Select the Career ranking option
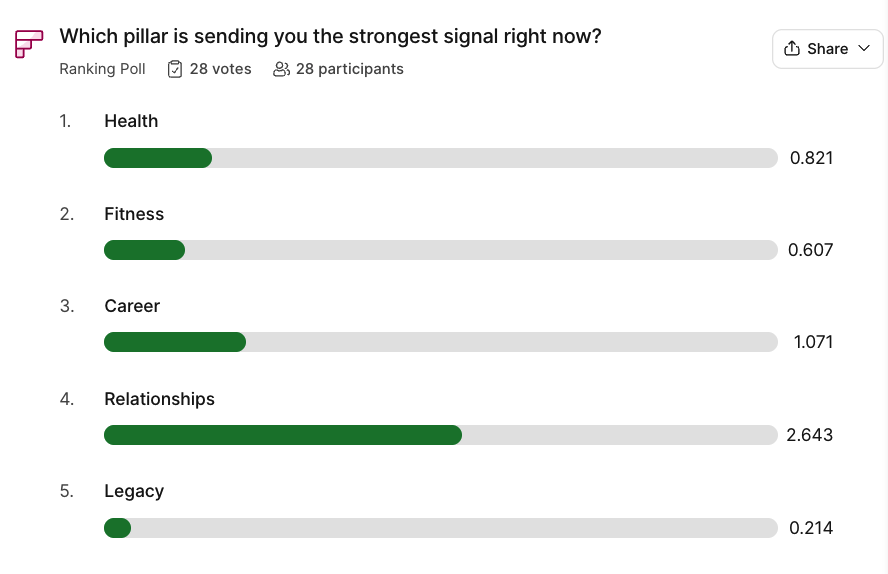The height and width of the screenshot is (574, 888). click(132, 306)
